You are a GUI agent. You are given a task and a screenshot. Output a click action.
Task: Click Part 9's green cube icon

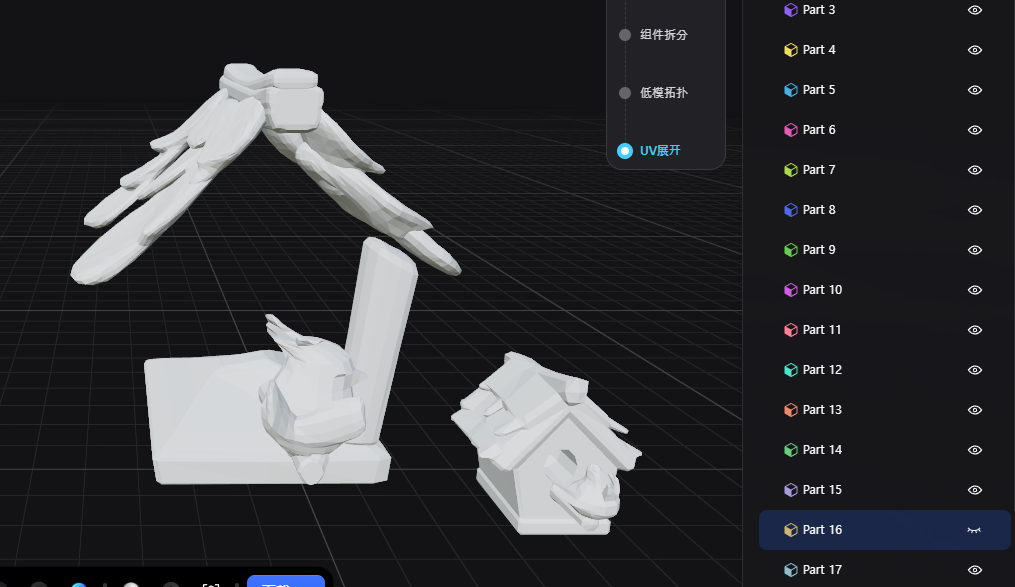click(789, 250)
